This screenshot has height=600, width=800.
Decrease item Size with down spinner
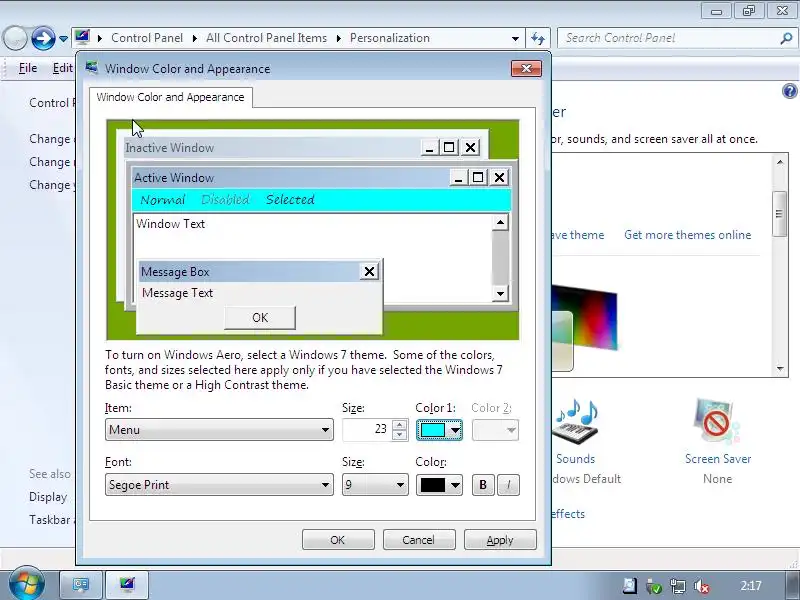(x=400, y=435)
